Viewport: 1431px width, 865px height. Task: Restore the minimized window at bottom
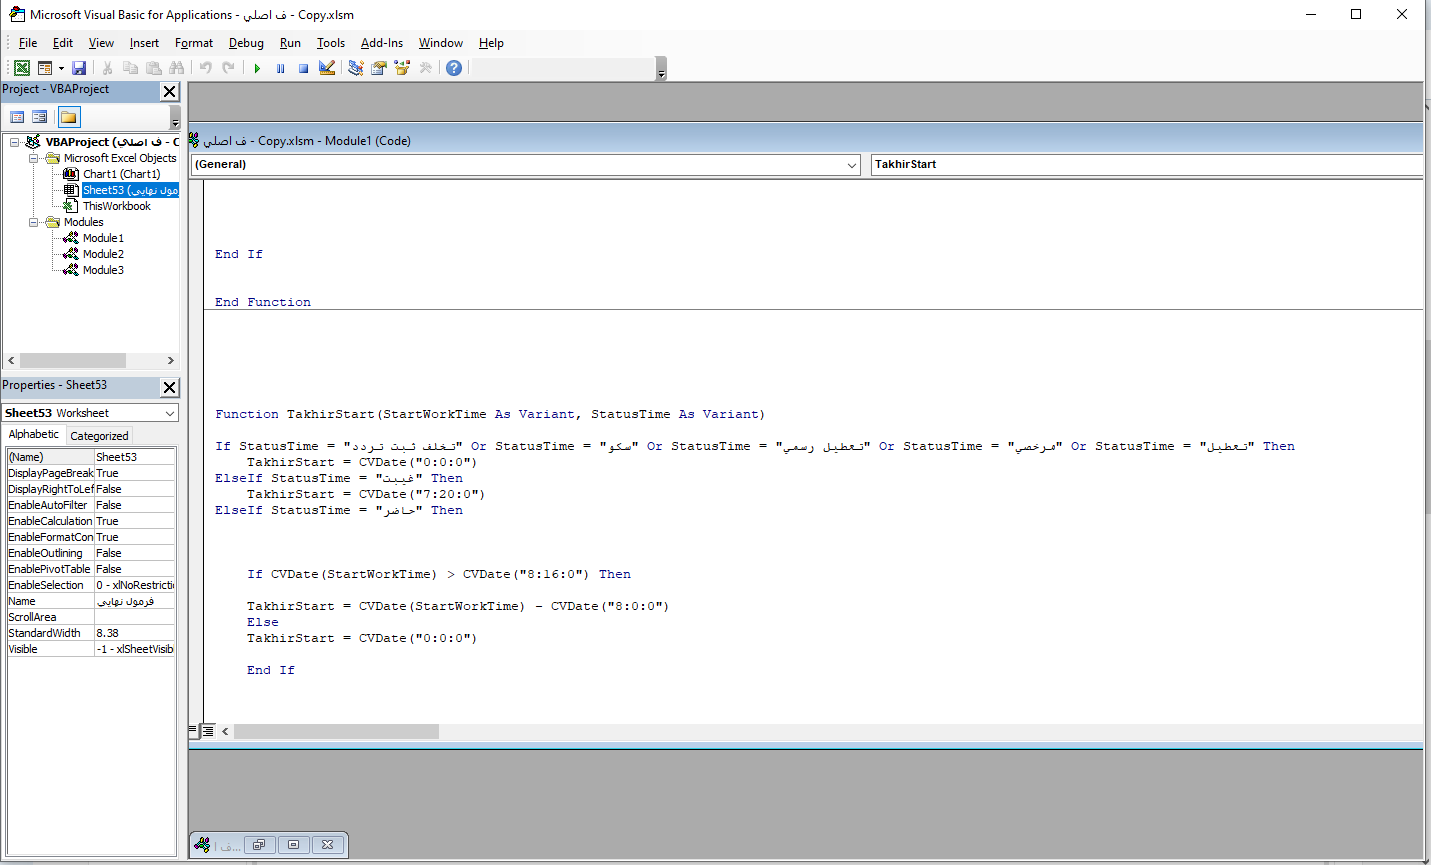(258, 845)
